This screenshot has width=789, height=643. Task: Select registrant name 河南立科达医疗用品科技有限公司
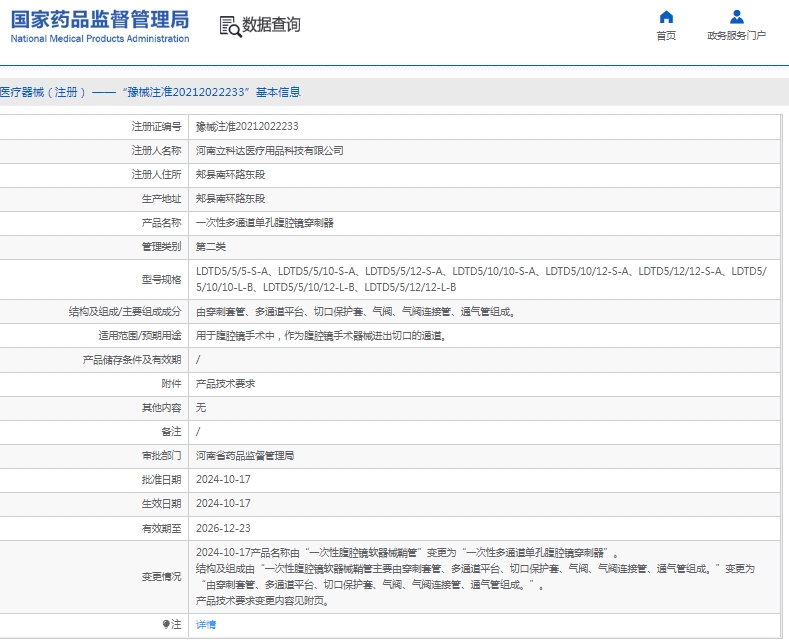[270, 150]
